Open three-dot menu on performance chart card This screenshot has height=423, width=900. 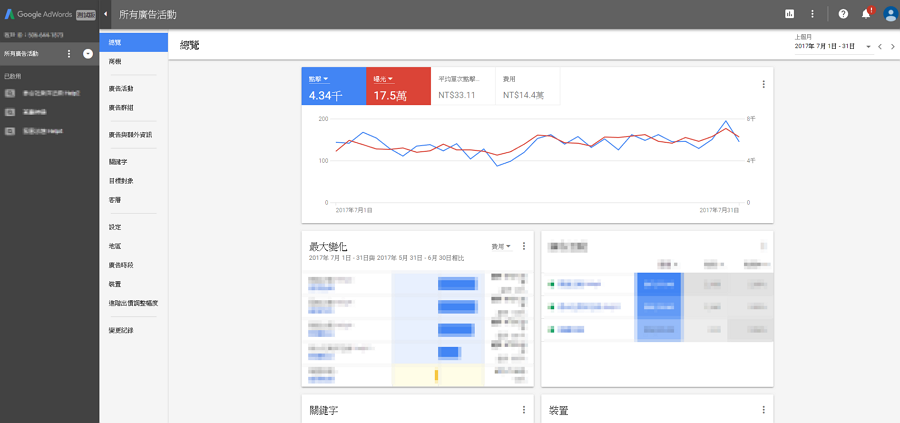coord(763,84)
